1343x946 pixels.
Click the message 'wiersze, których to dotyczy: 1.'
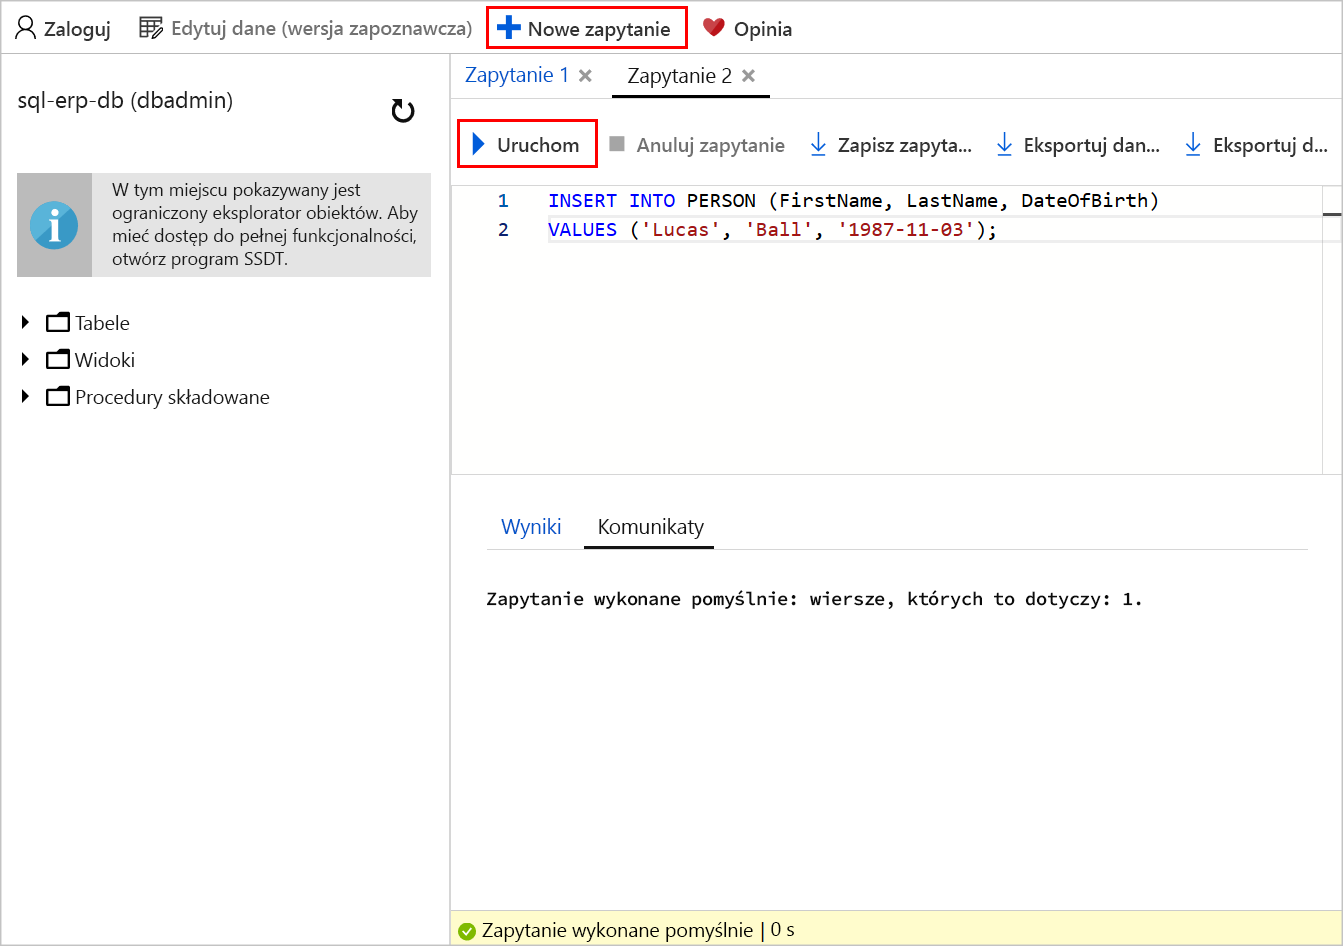976,599
